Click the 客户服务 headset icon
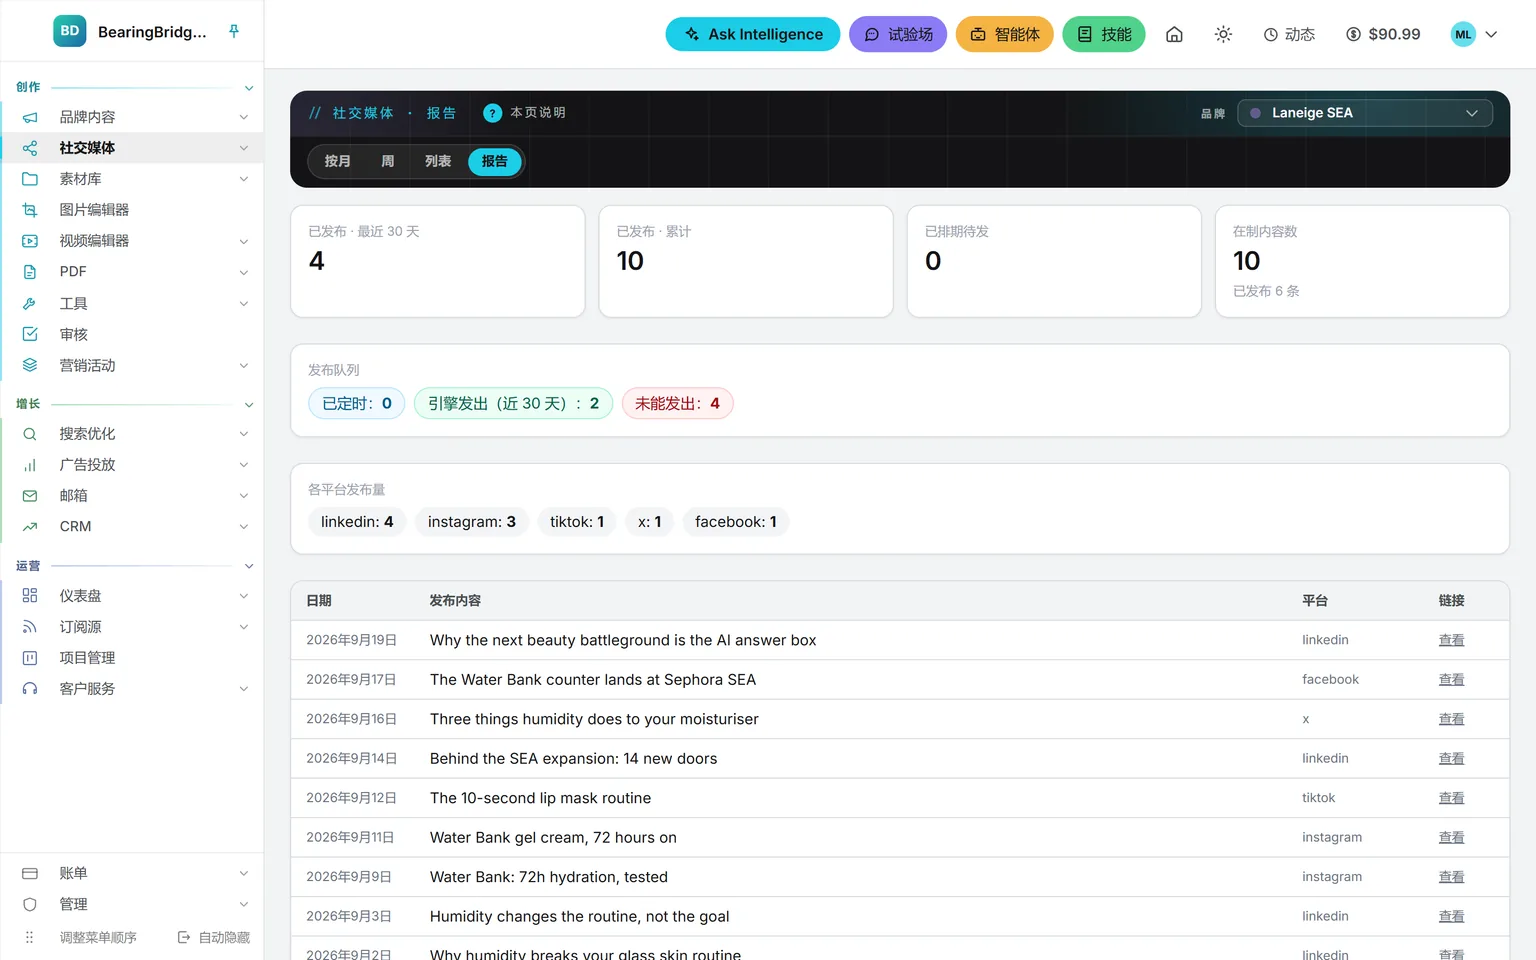 [x=30, y=689]
